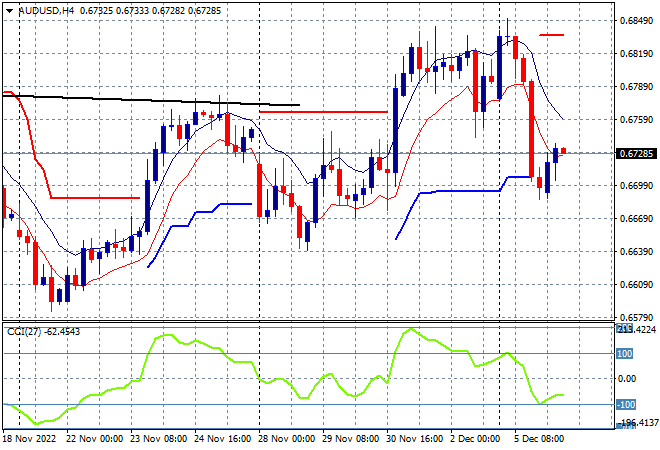Click the 0.66690 price axis label
The image size is (660, 450).
[636, 218]
